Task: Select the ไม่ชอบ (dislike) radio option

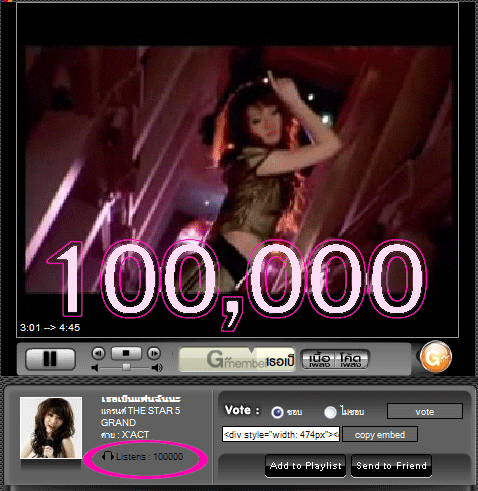Action: pyautogui.click(x=330, y=412)
